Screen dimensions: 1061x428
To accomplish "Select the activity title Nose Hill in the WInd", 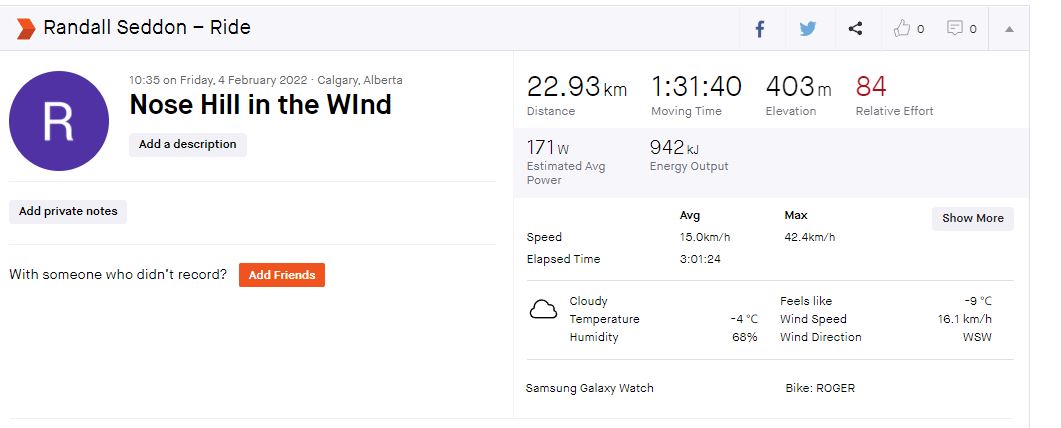I will pyautogui.click(x=260, y=105).
